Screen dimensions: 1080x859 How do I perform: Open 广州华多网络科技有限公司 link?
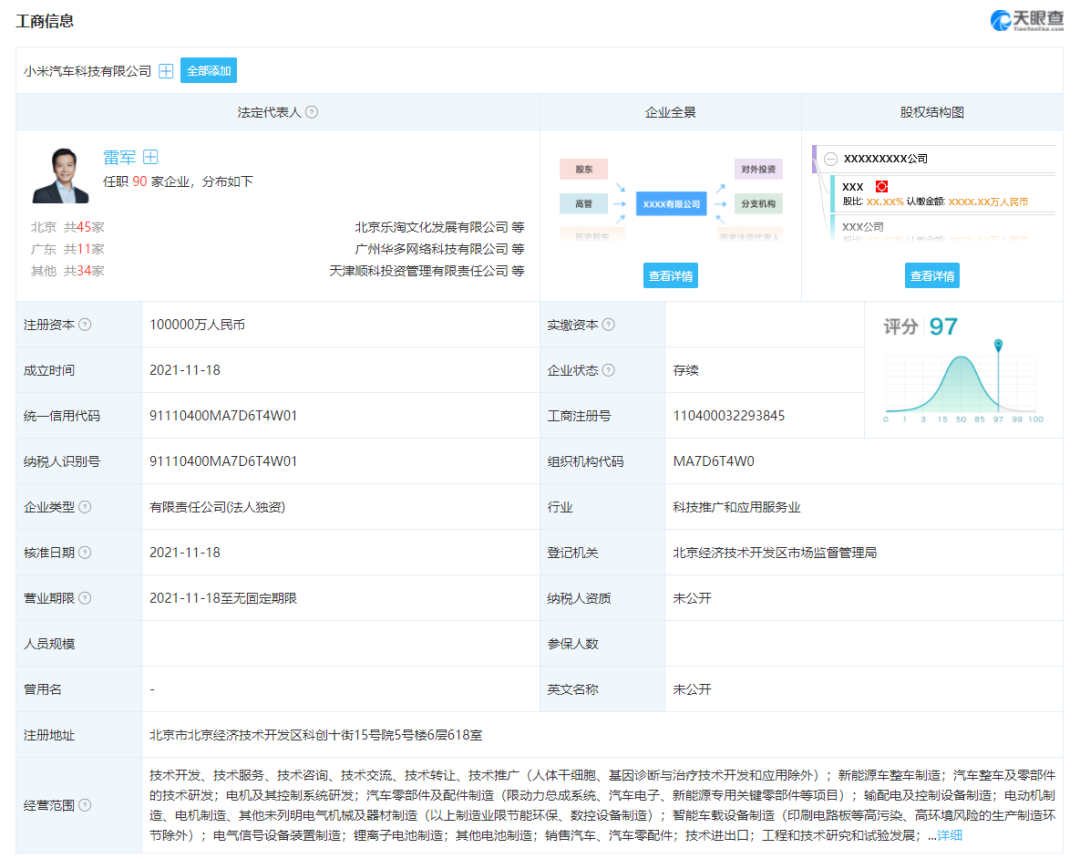tap(431, 249)
